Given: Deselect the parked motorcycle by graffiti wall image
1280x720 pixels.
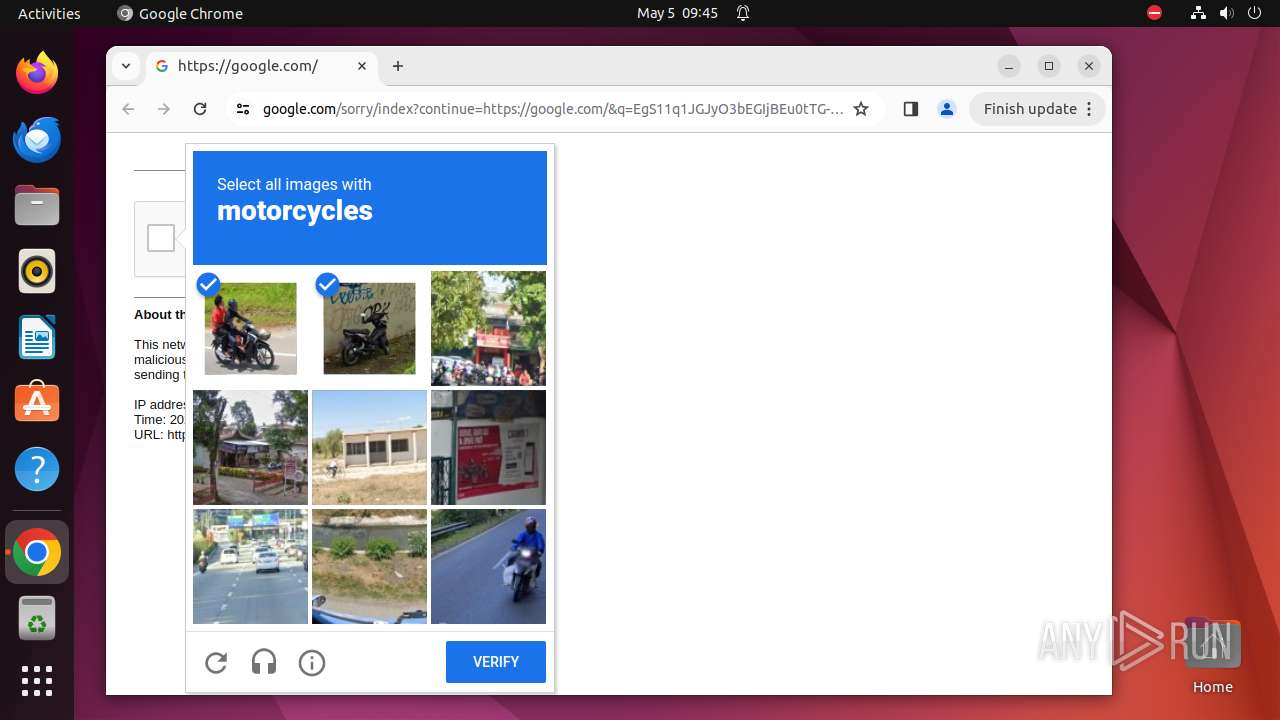Looking at the screenshot, I should point(369,328).
